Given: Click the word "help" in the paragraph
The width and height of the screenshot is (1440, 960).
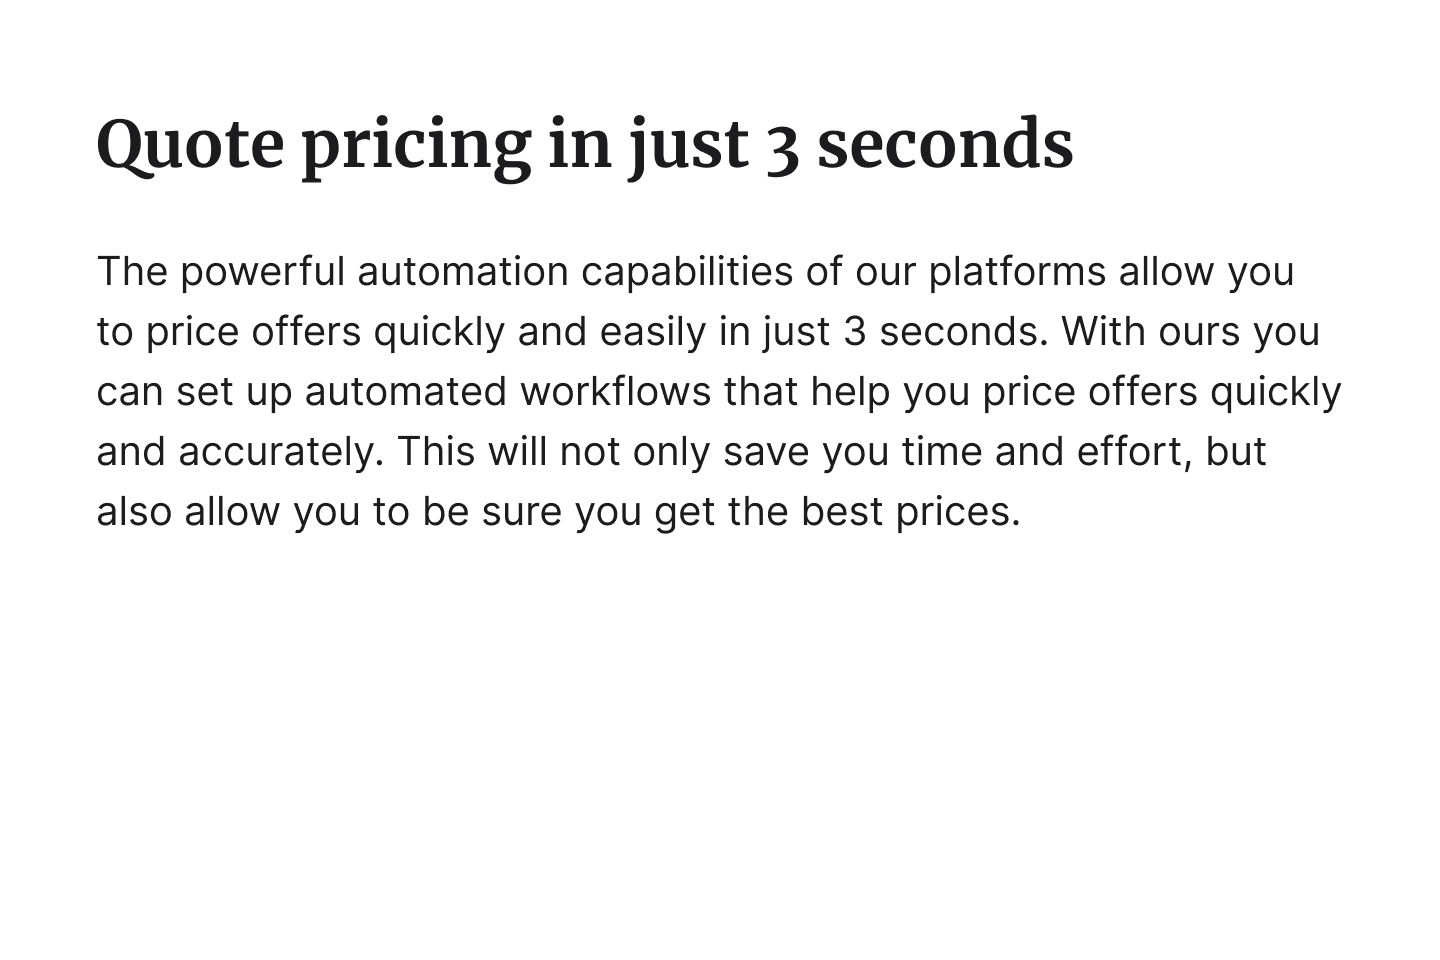Looking at the screenshot, I should [850, 392].
